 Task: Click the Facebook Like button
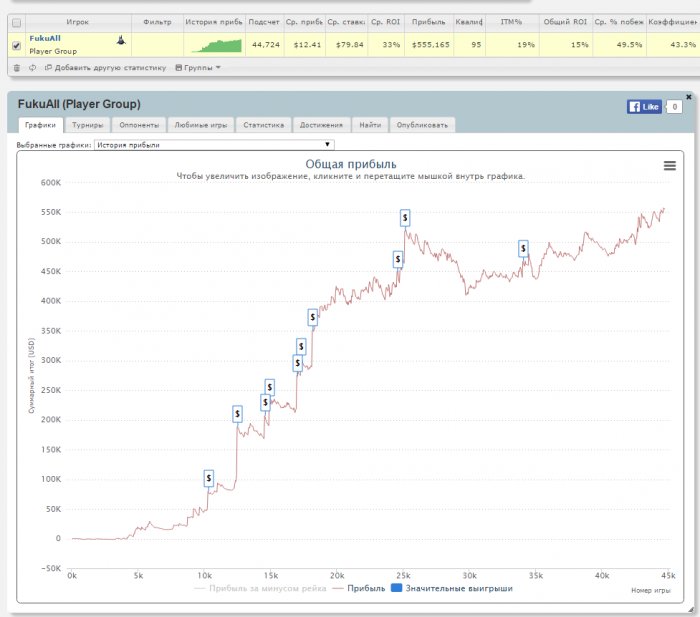(x=644, y=106)
